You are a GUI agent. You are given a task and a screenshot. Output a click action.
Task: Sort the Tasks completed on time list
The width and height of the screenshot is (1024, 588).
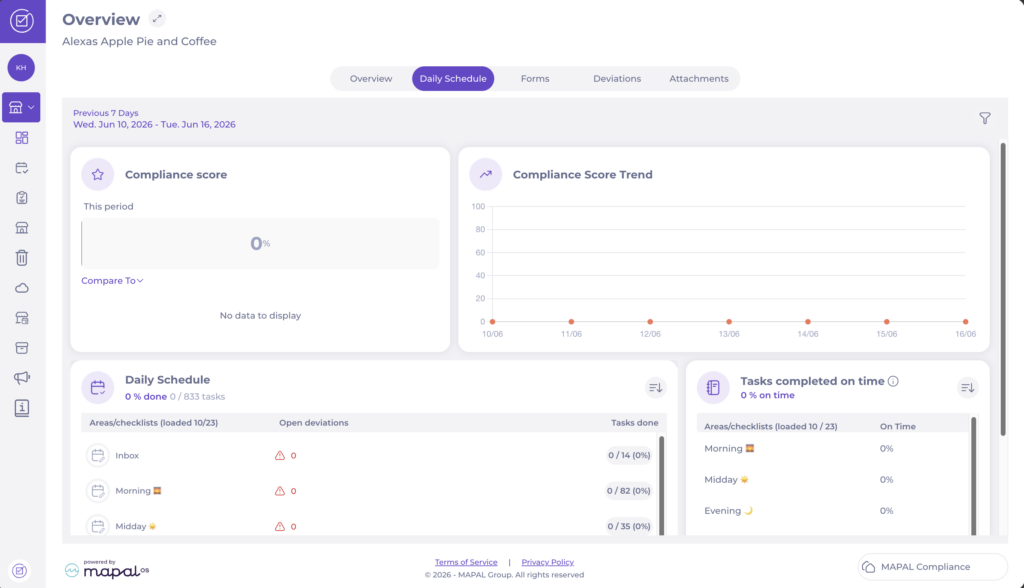967,387
